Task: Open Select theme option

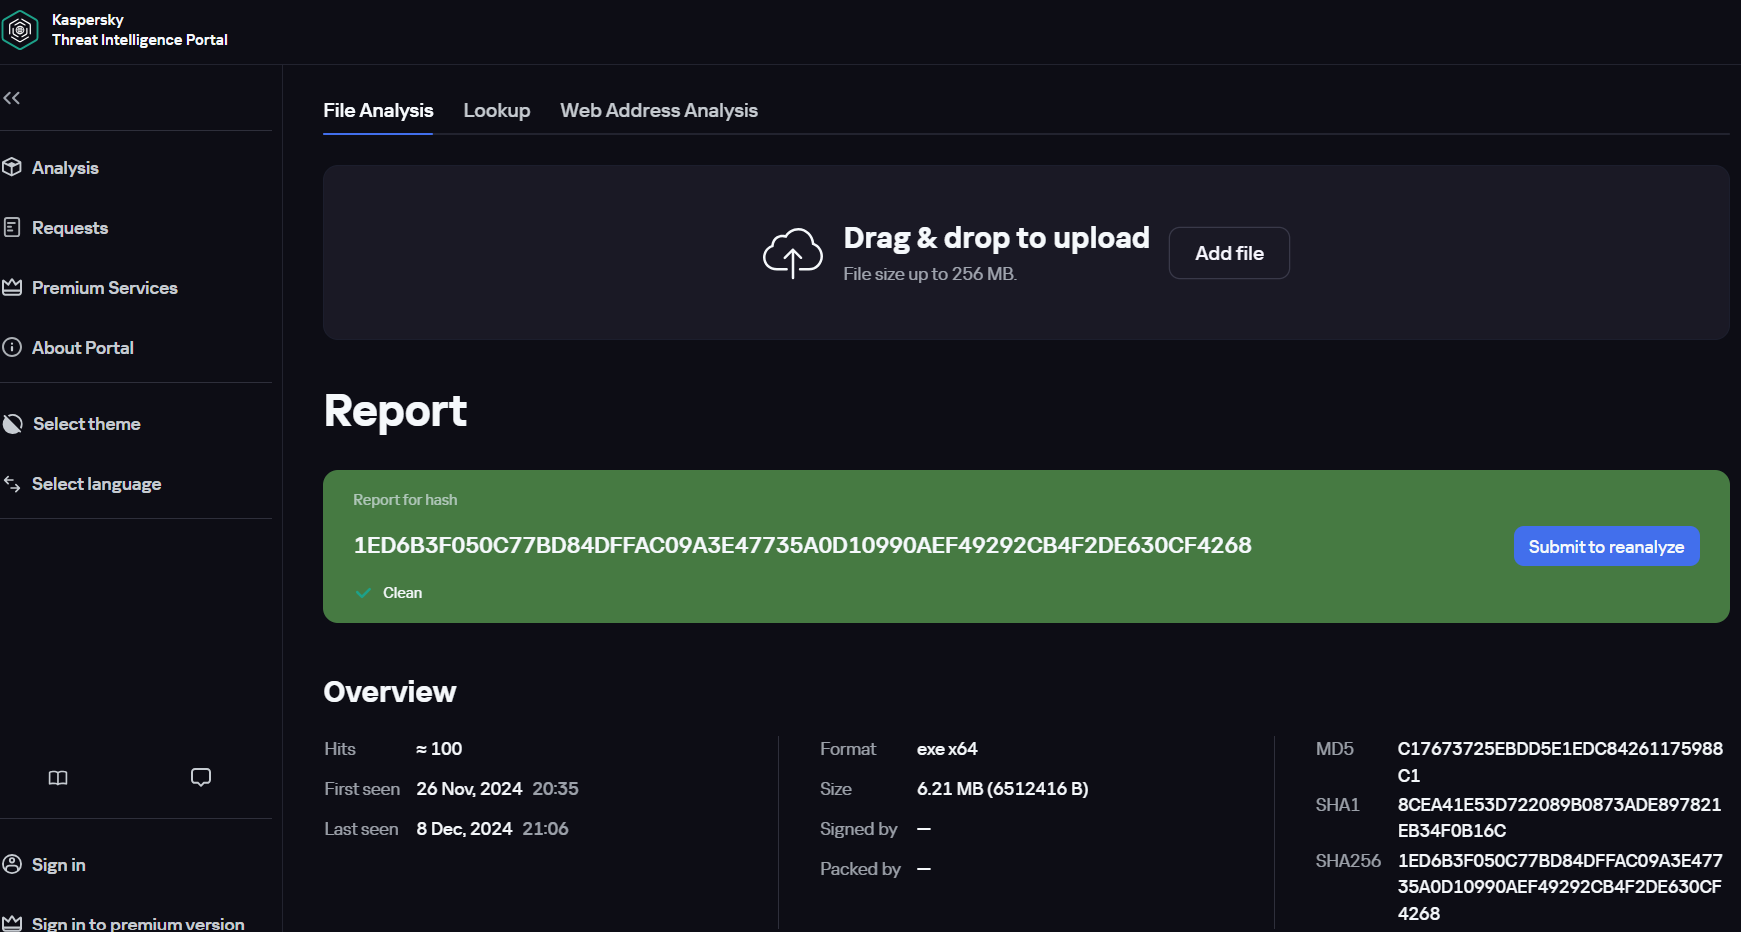Action: point(87,424)
